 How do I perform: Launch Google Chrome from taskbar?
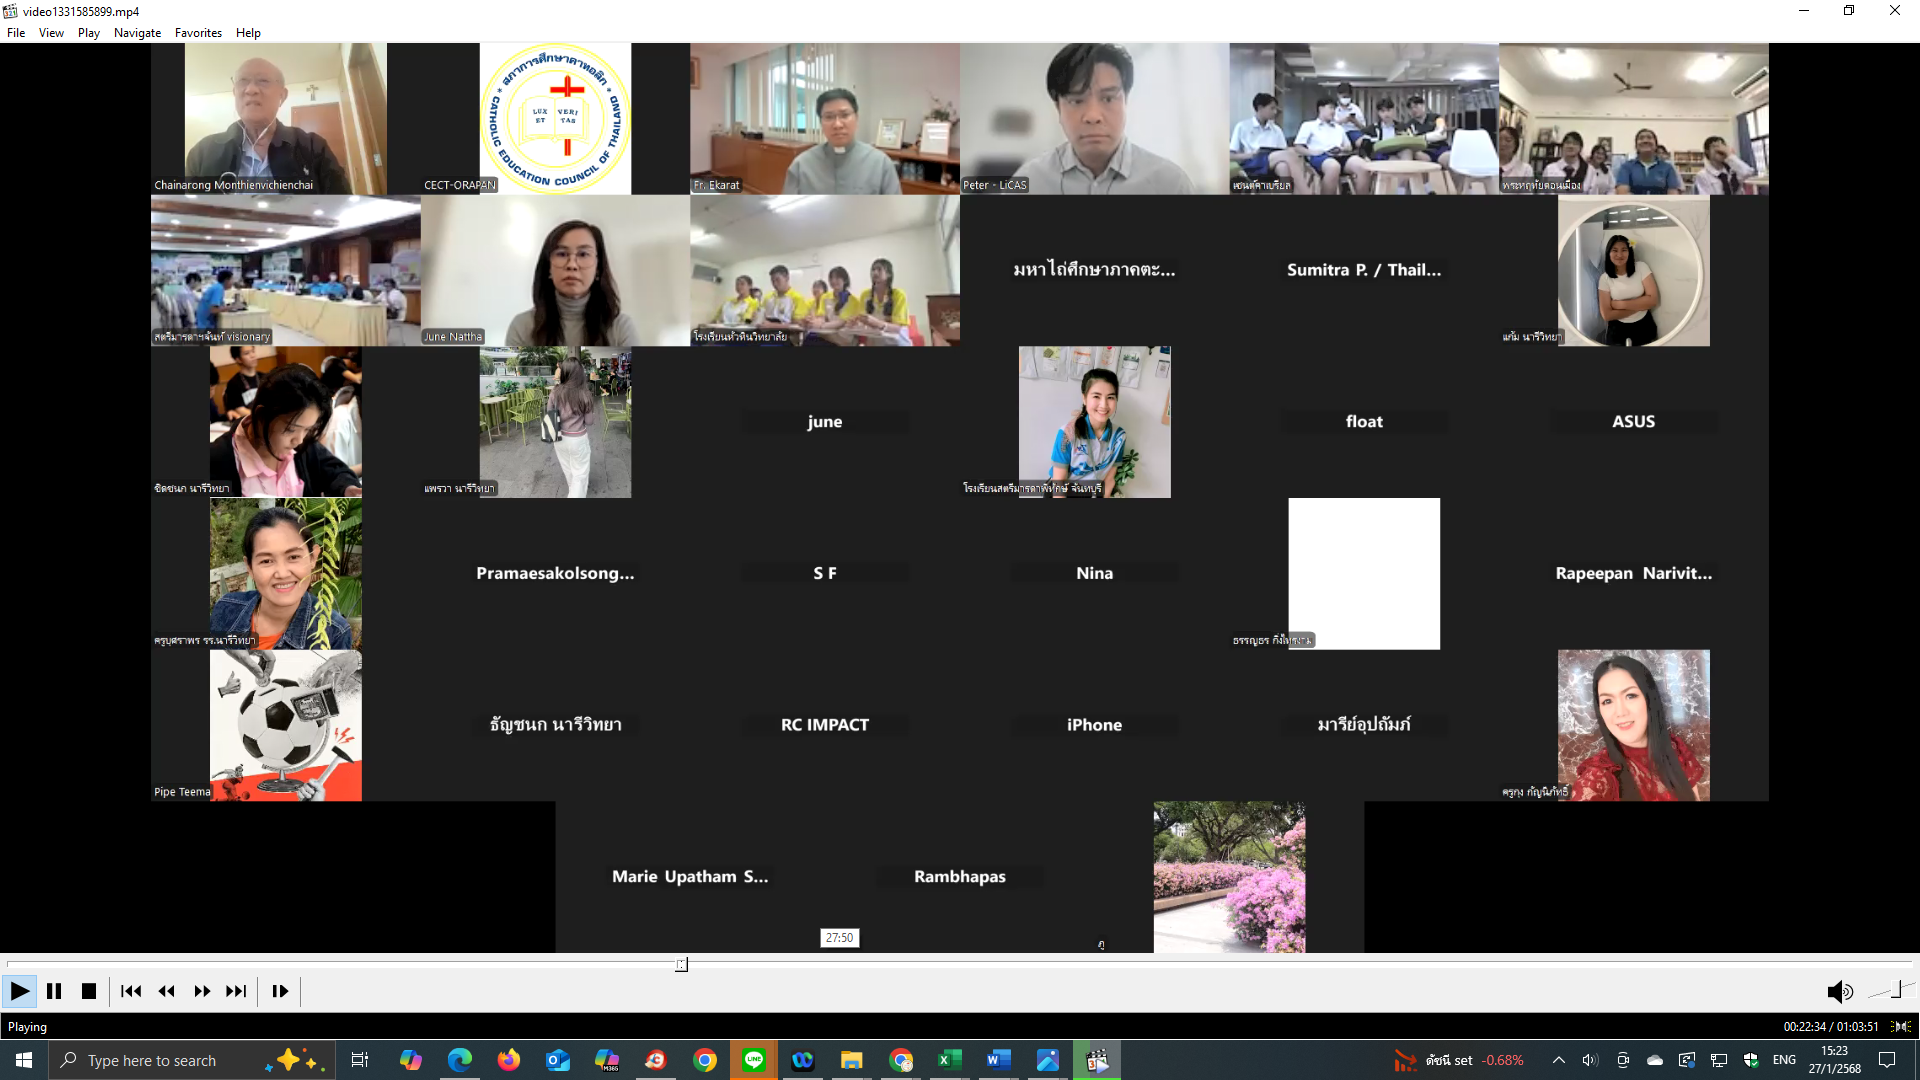point(705,1060)
